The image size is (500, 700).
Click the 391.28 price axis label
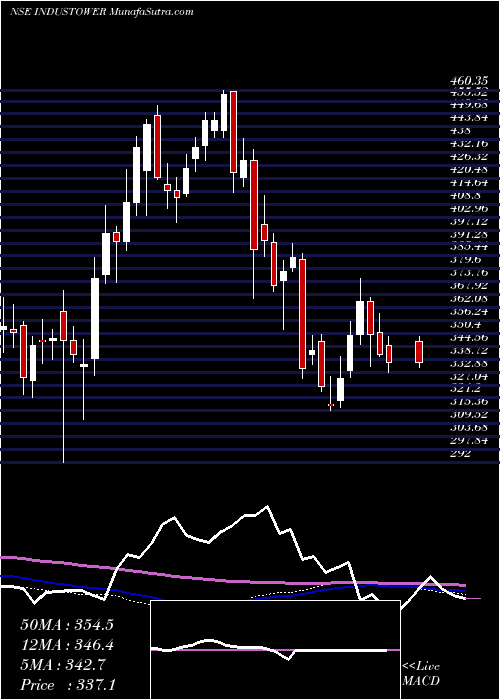pos(468,234)
